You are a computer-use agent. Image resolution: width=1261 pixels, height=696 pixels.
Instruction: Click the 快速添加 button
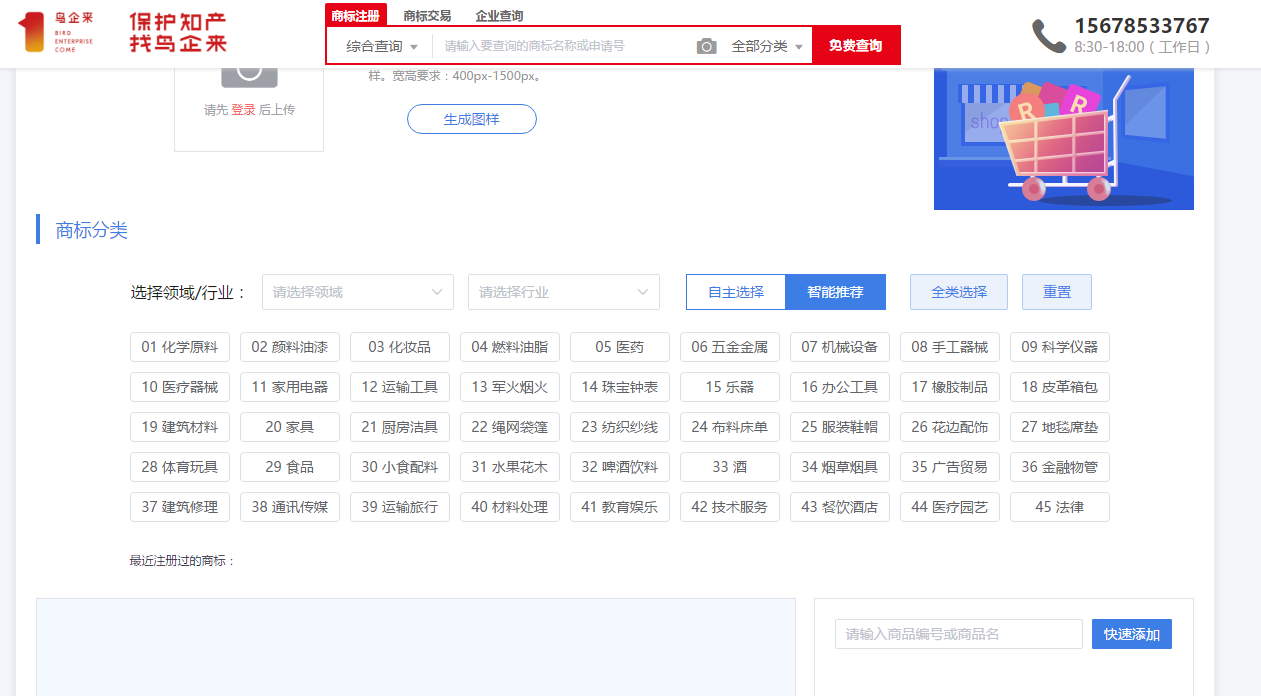1132,634
